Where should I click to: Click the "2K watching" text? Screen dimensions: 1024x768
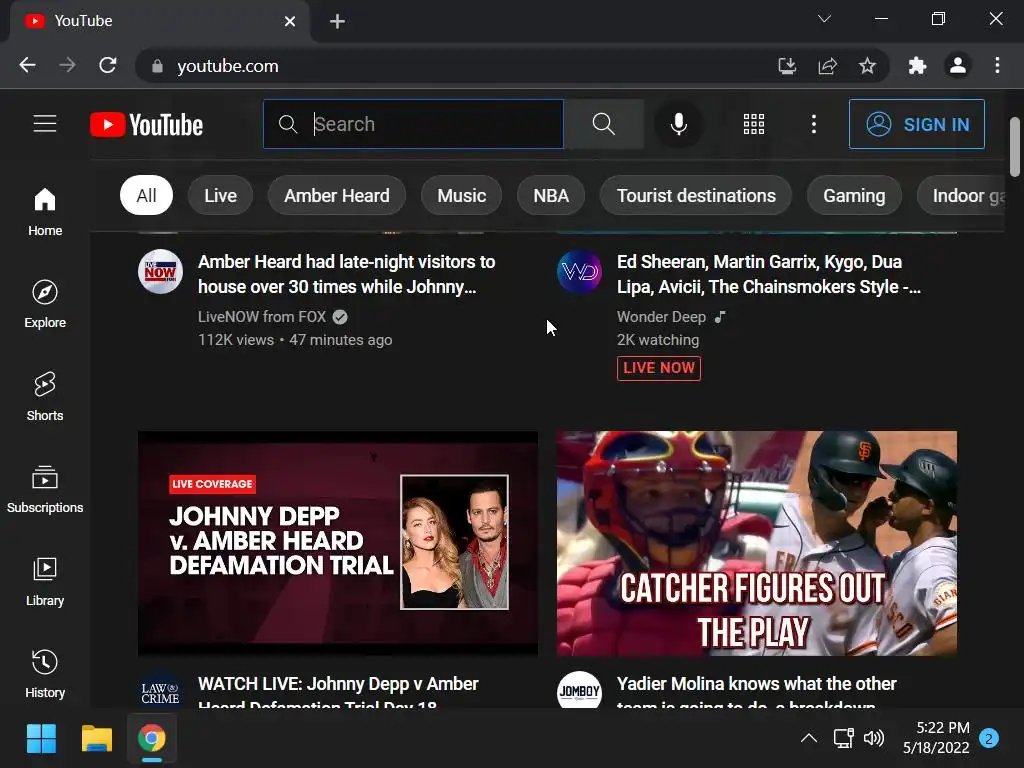point(658,340)
